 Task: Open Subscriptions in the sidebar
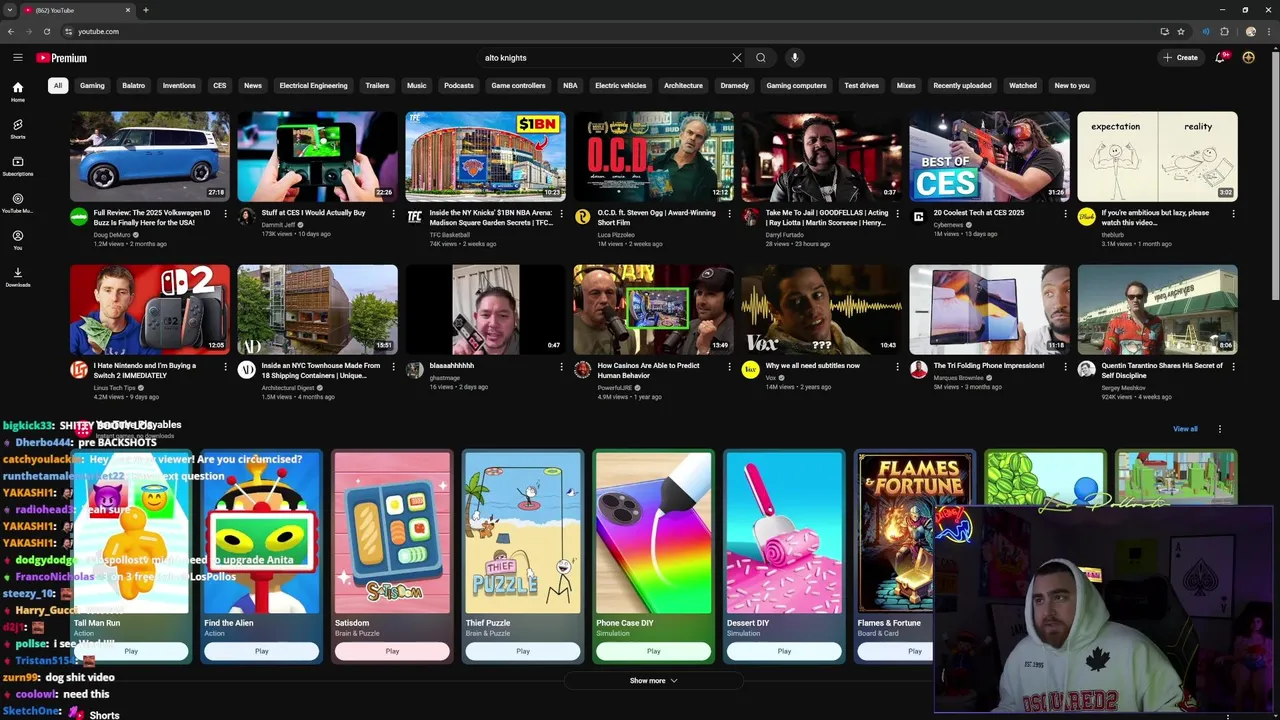pos(18,166)
